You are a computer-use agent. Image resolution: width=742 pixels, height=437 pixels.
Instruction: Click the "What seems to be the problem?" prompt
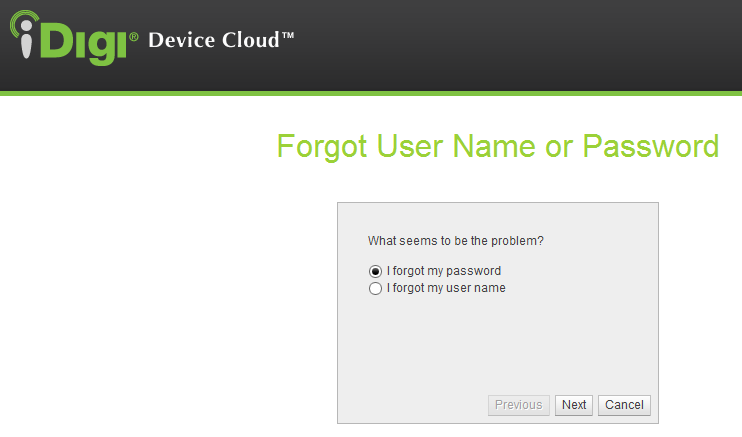pos(462,241)
